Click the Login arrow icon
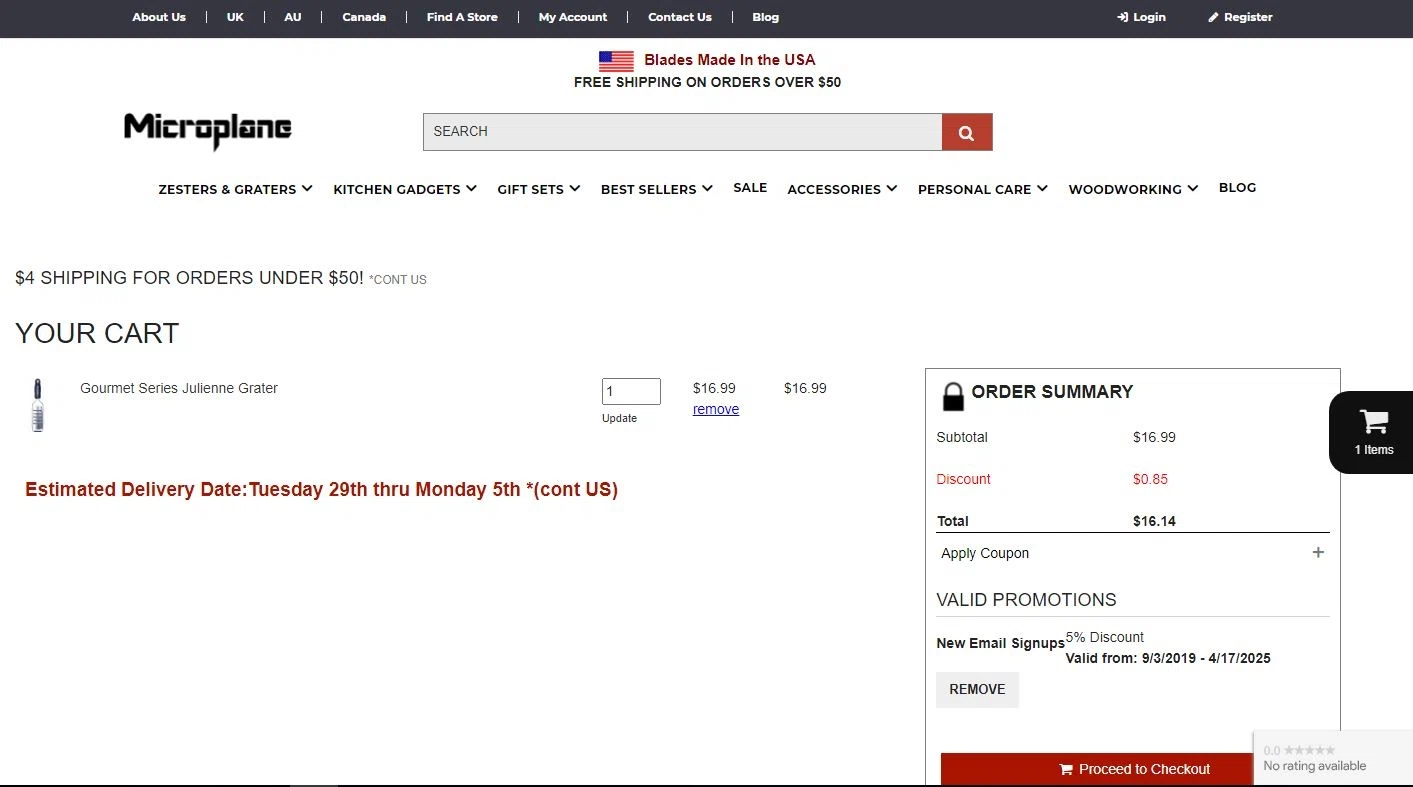 pyautogui.click(x=1123, y=17)
